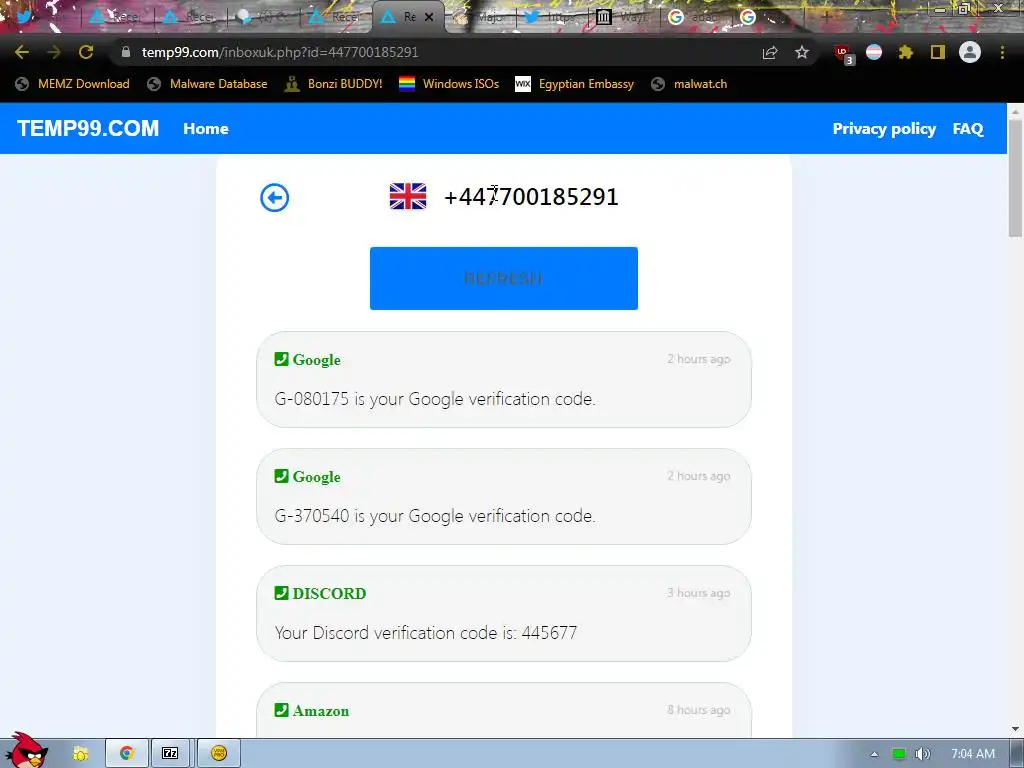Image resolution: width=1024 pixels, height=768 pixels.
Task: Toggle the browser side panel icon
Action: tap(938, 52)
